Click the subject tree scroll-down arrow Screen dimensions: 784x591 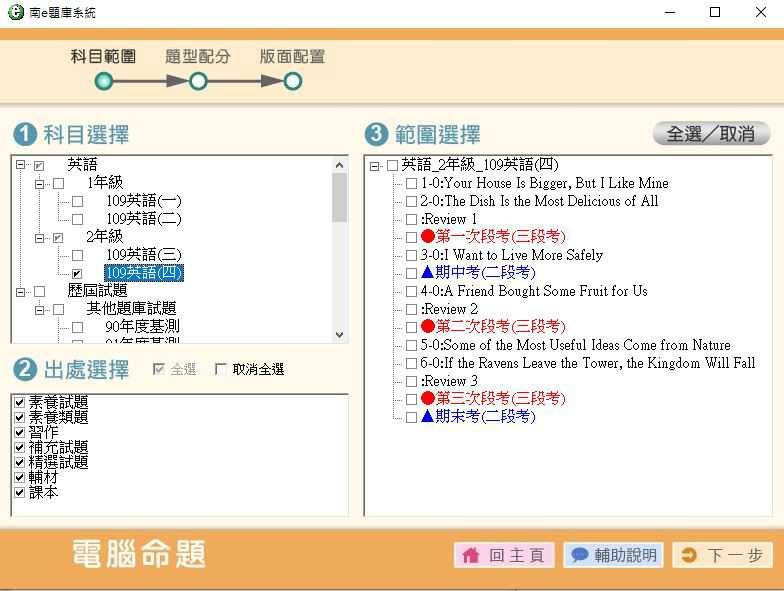point(340,334)
